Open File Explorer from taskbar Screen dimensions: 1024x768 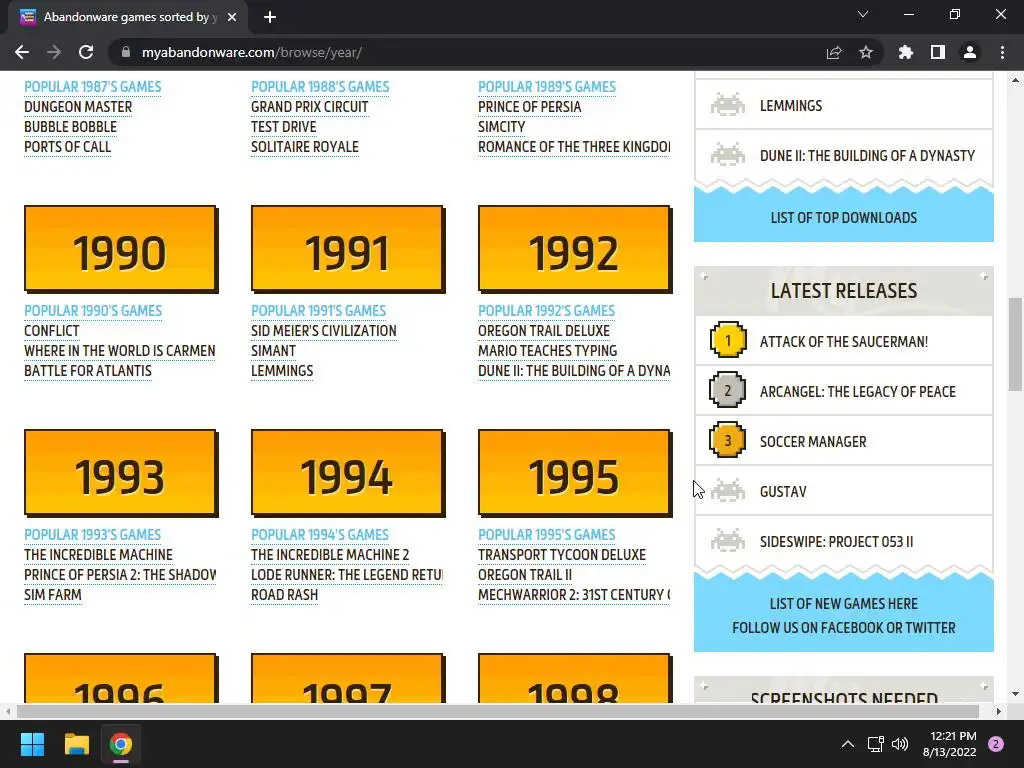[76, 744]
